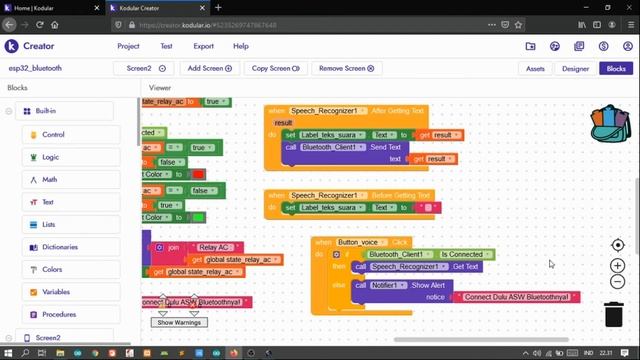Open the theme palette icon in header
Screen dimensions: 640x360
tap(554, 46)
